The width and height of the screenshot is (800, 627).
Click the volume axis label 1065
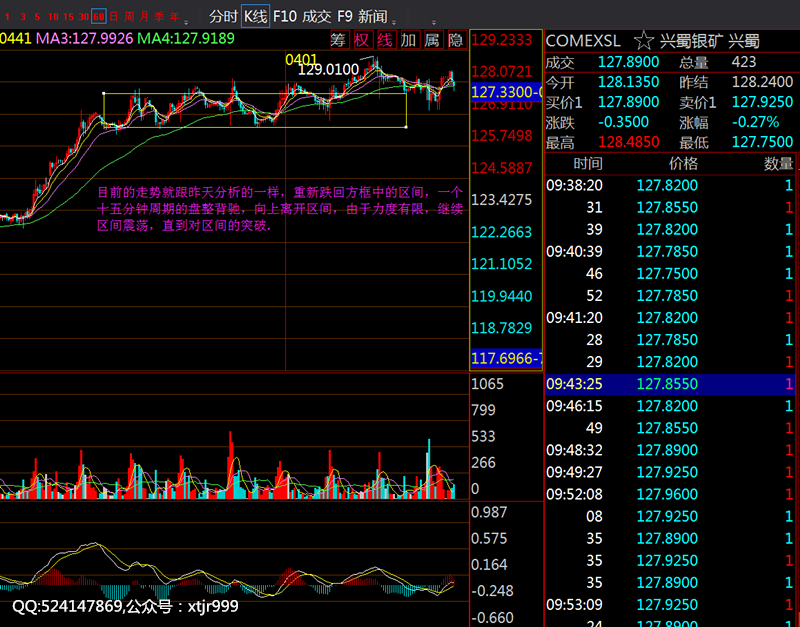[x=487, y=384]
